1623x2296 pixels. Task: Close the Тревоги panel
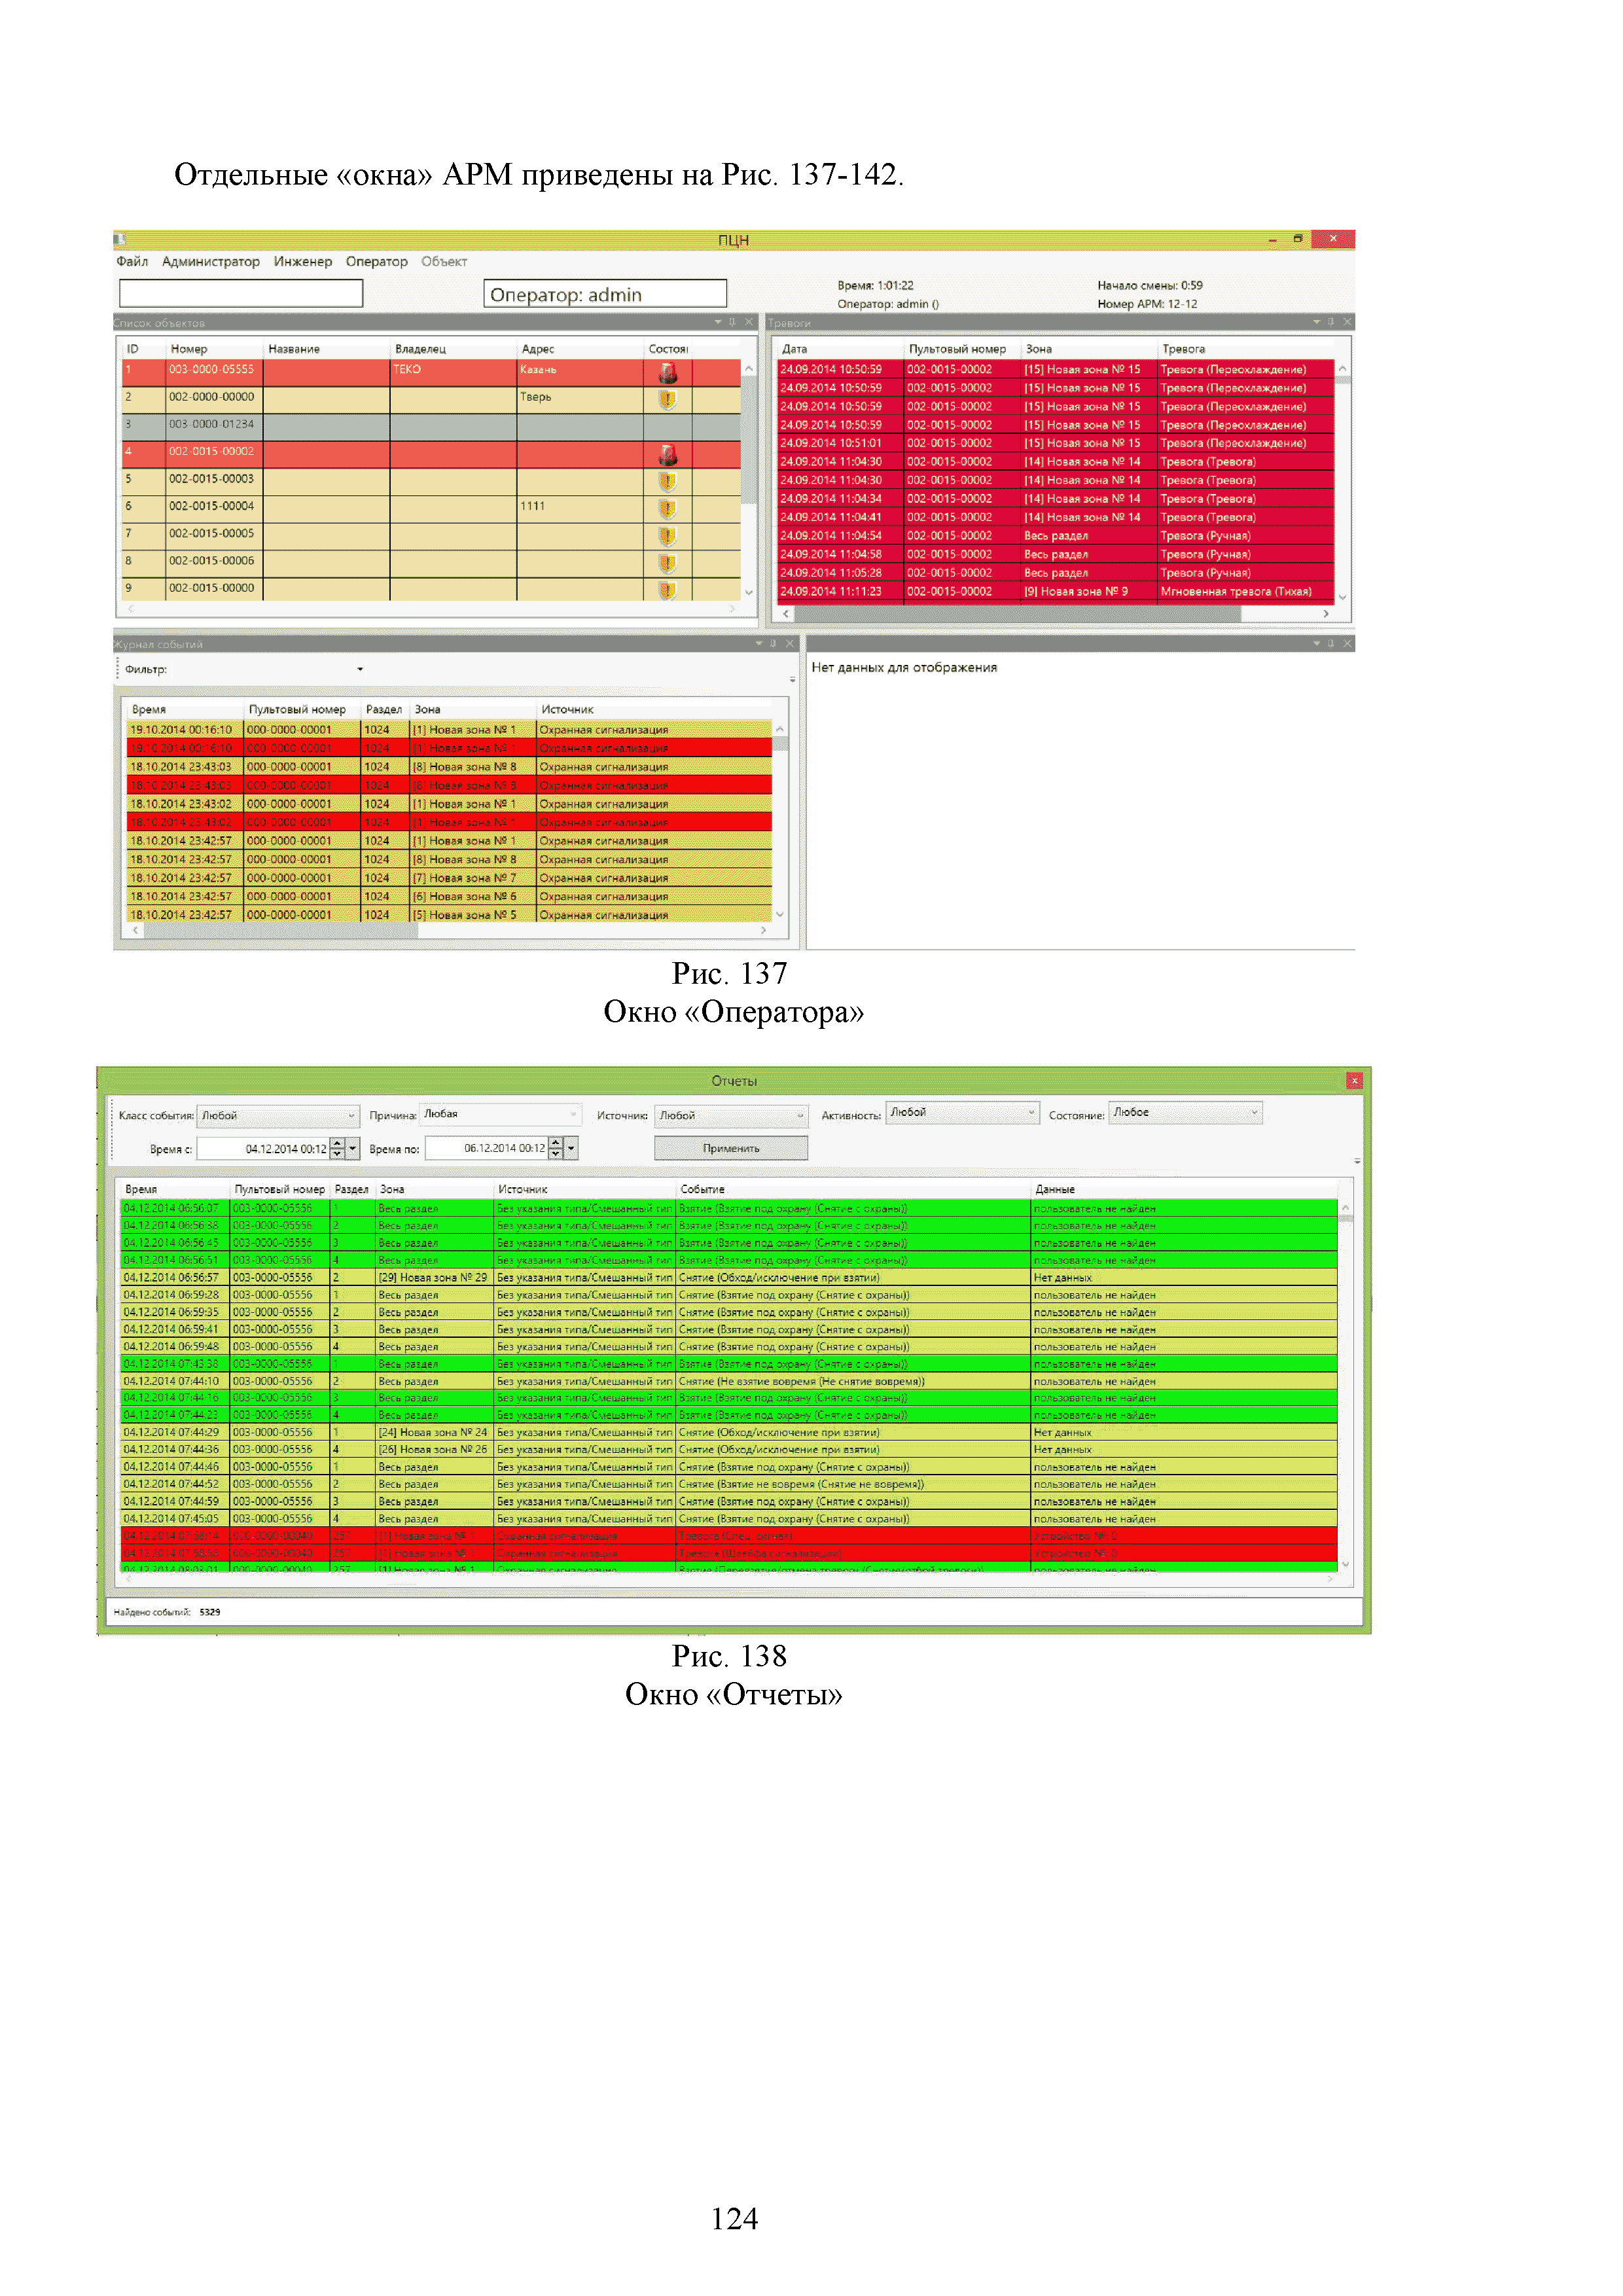(x=1347, y=322)
